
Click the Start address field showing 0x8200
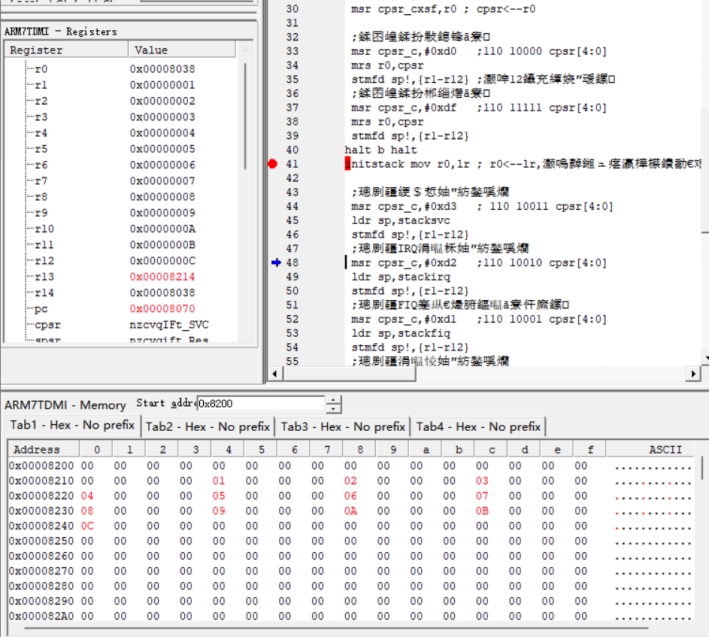[260, 403]
